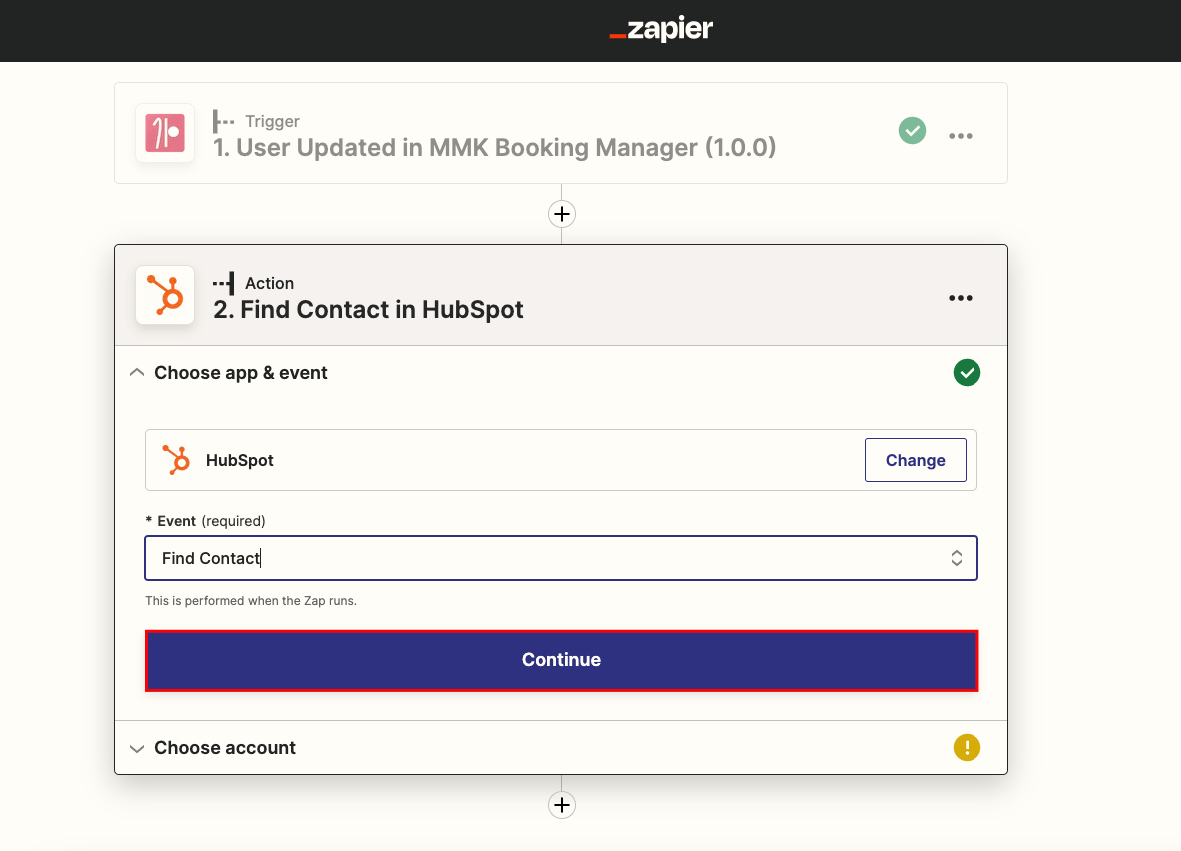Add a new step below the action
This screenshot has height=851, width=1181.
pos(562,805)
